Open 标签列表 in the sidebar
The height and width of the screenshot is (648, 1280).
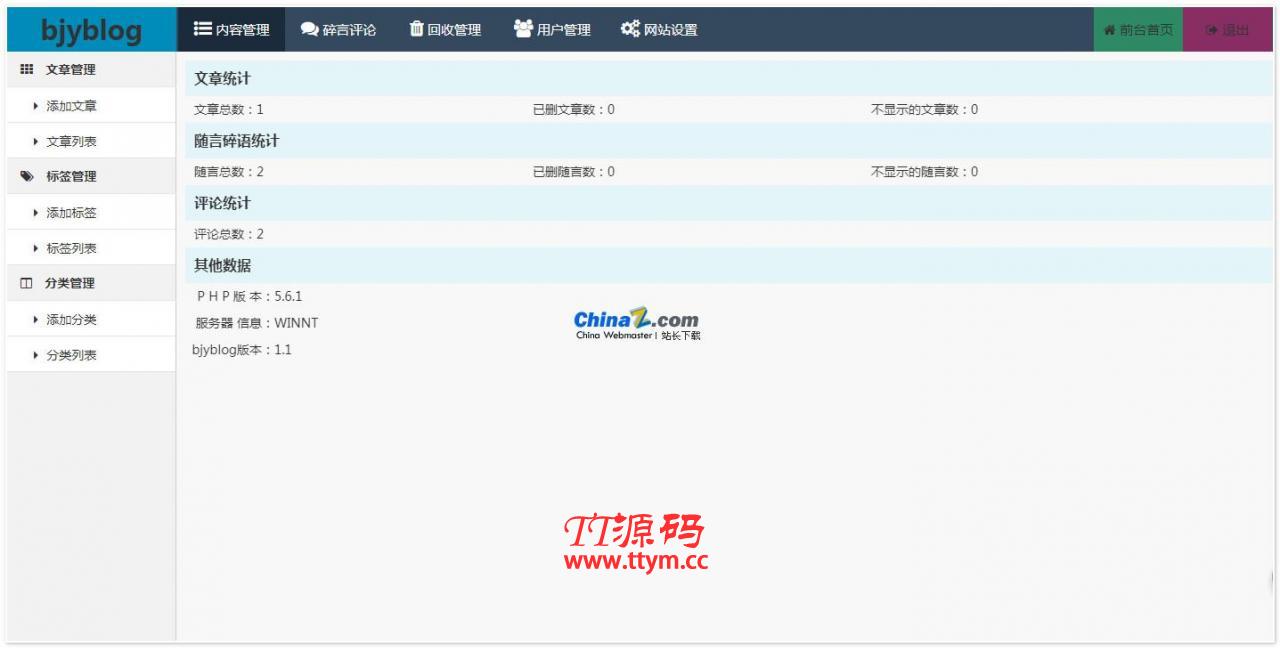click(91, 248)
